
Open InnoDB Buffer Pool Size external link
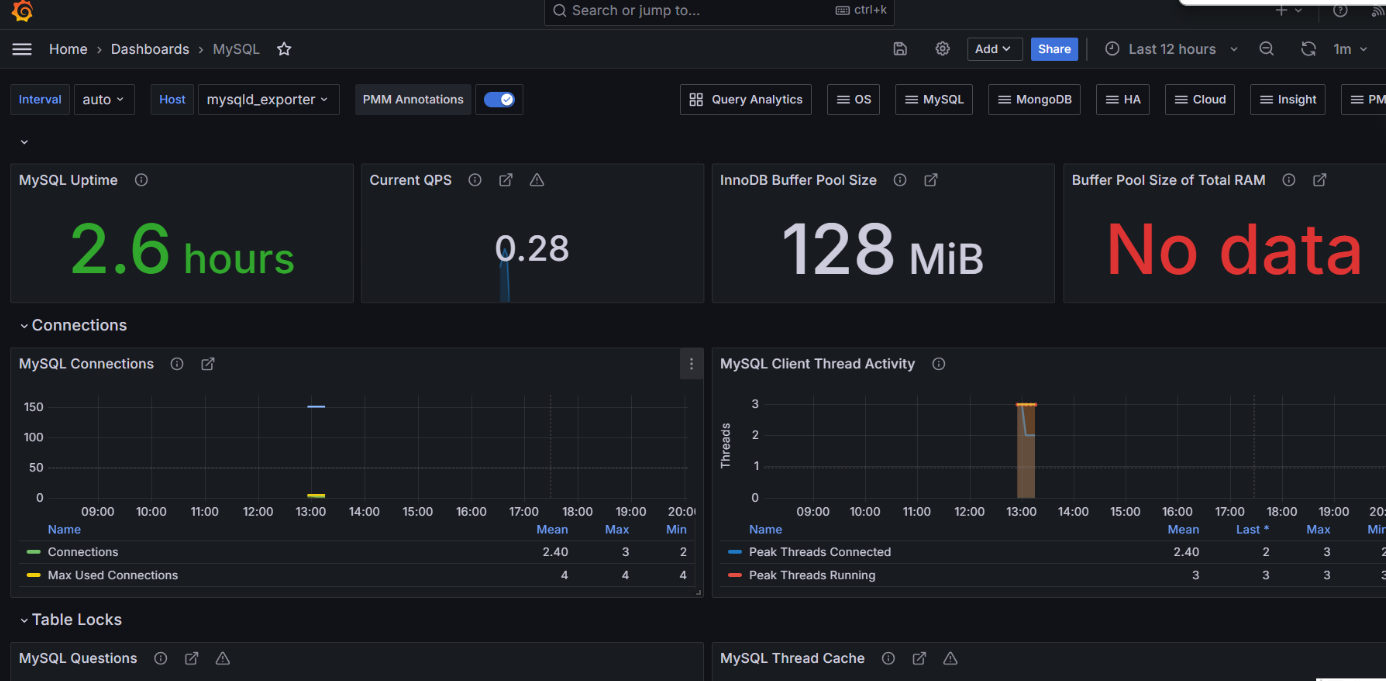[x=931, y=180]
